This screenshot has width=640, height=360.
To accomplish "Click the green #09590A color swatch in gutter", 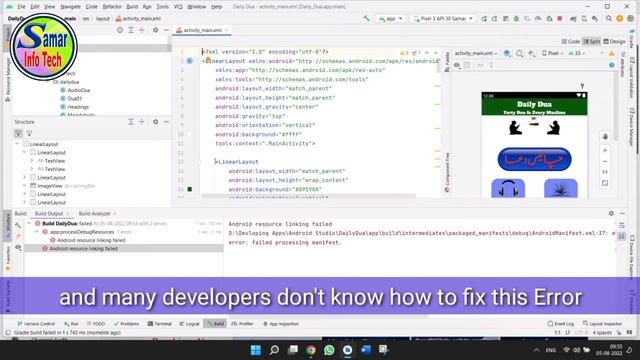I will click(x=190, y=189).
